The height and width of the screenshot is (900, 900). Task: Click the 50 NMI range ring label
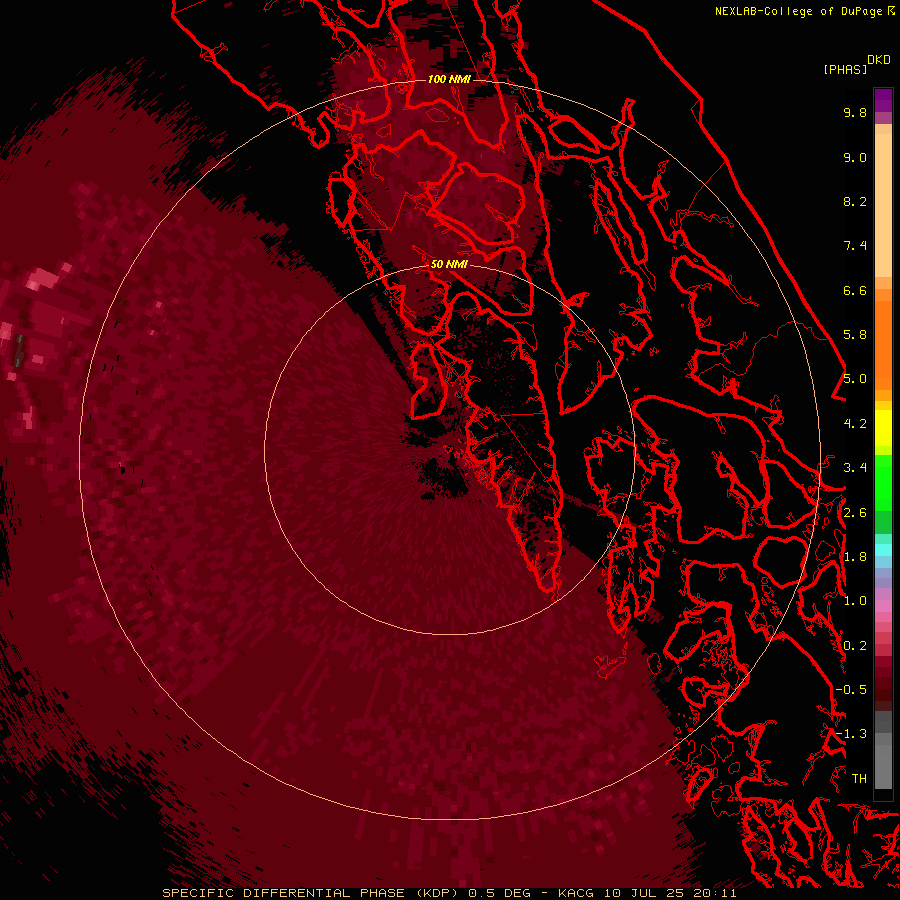tap(449, 264)
